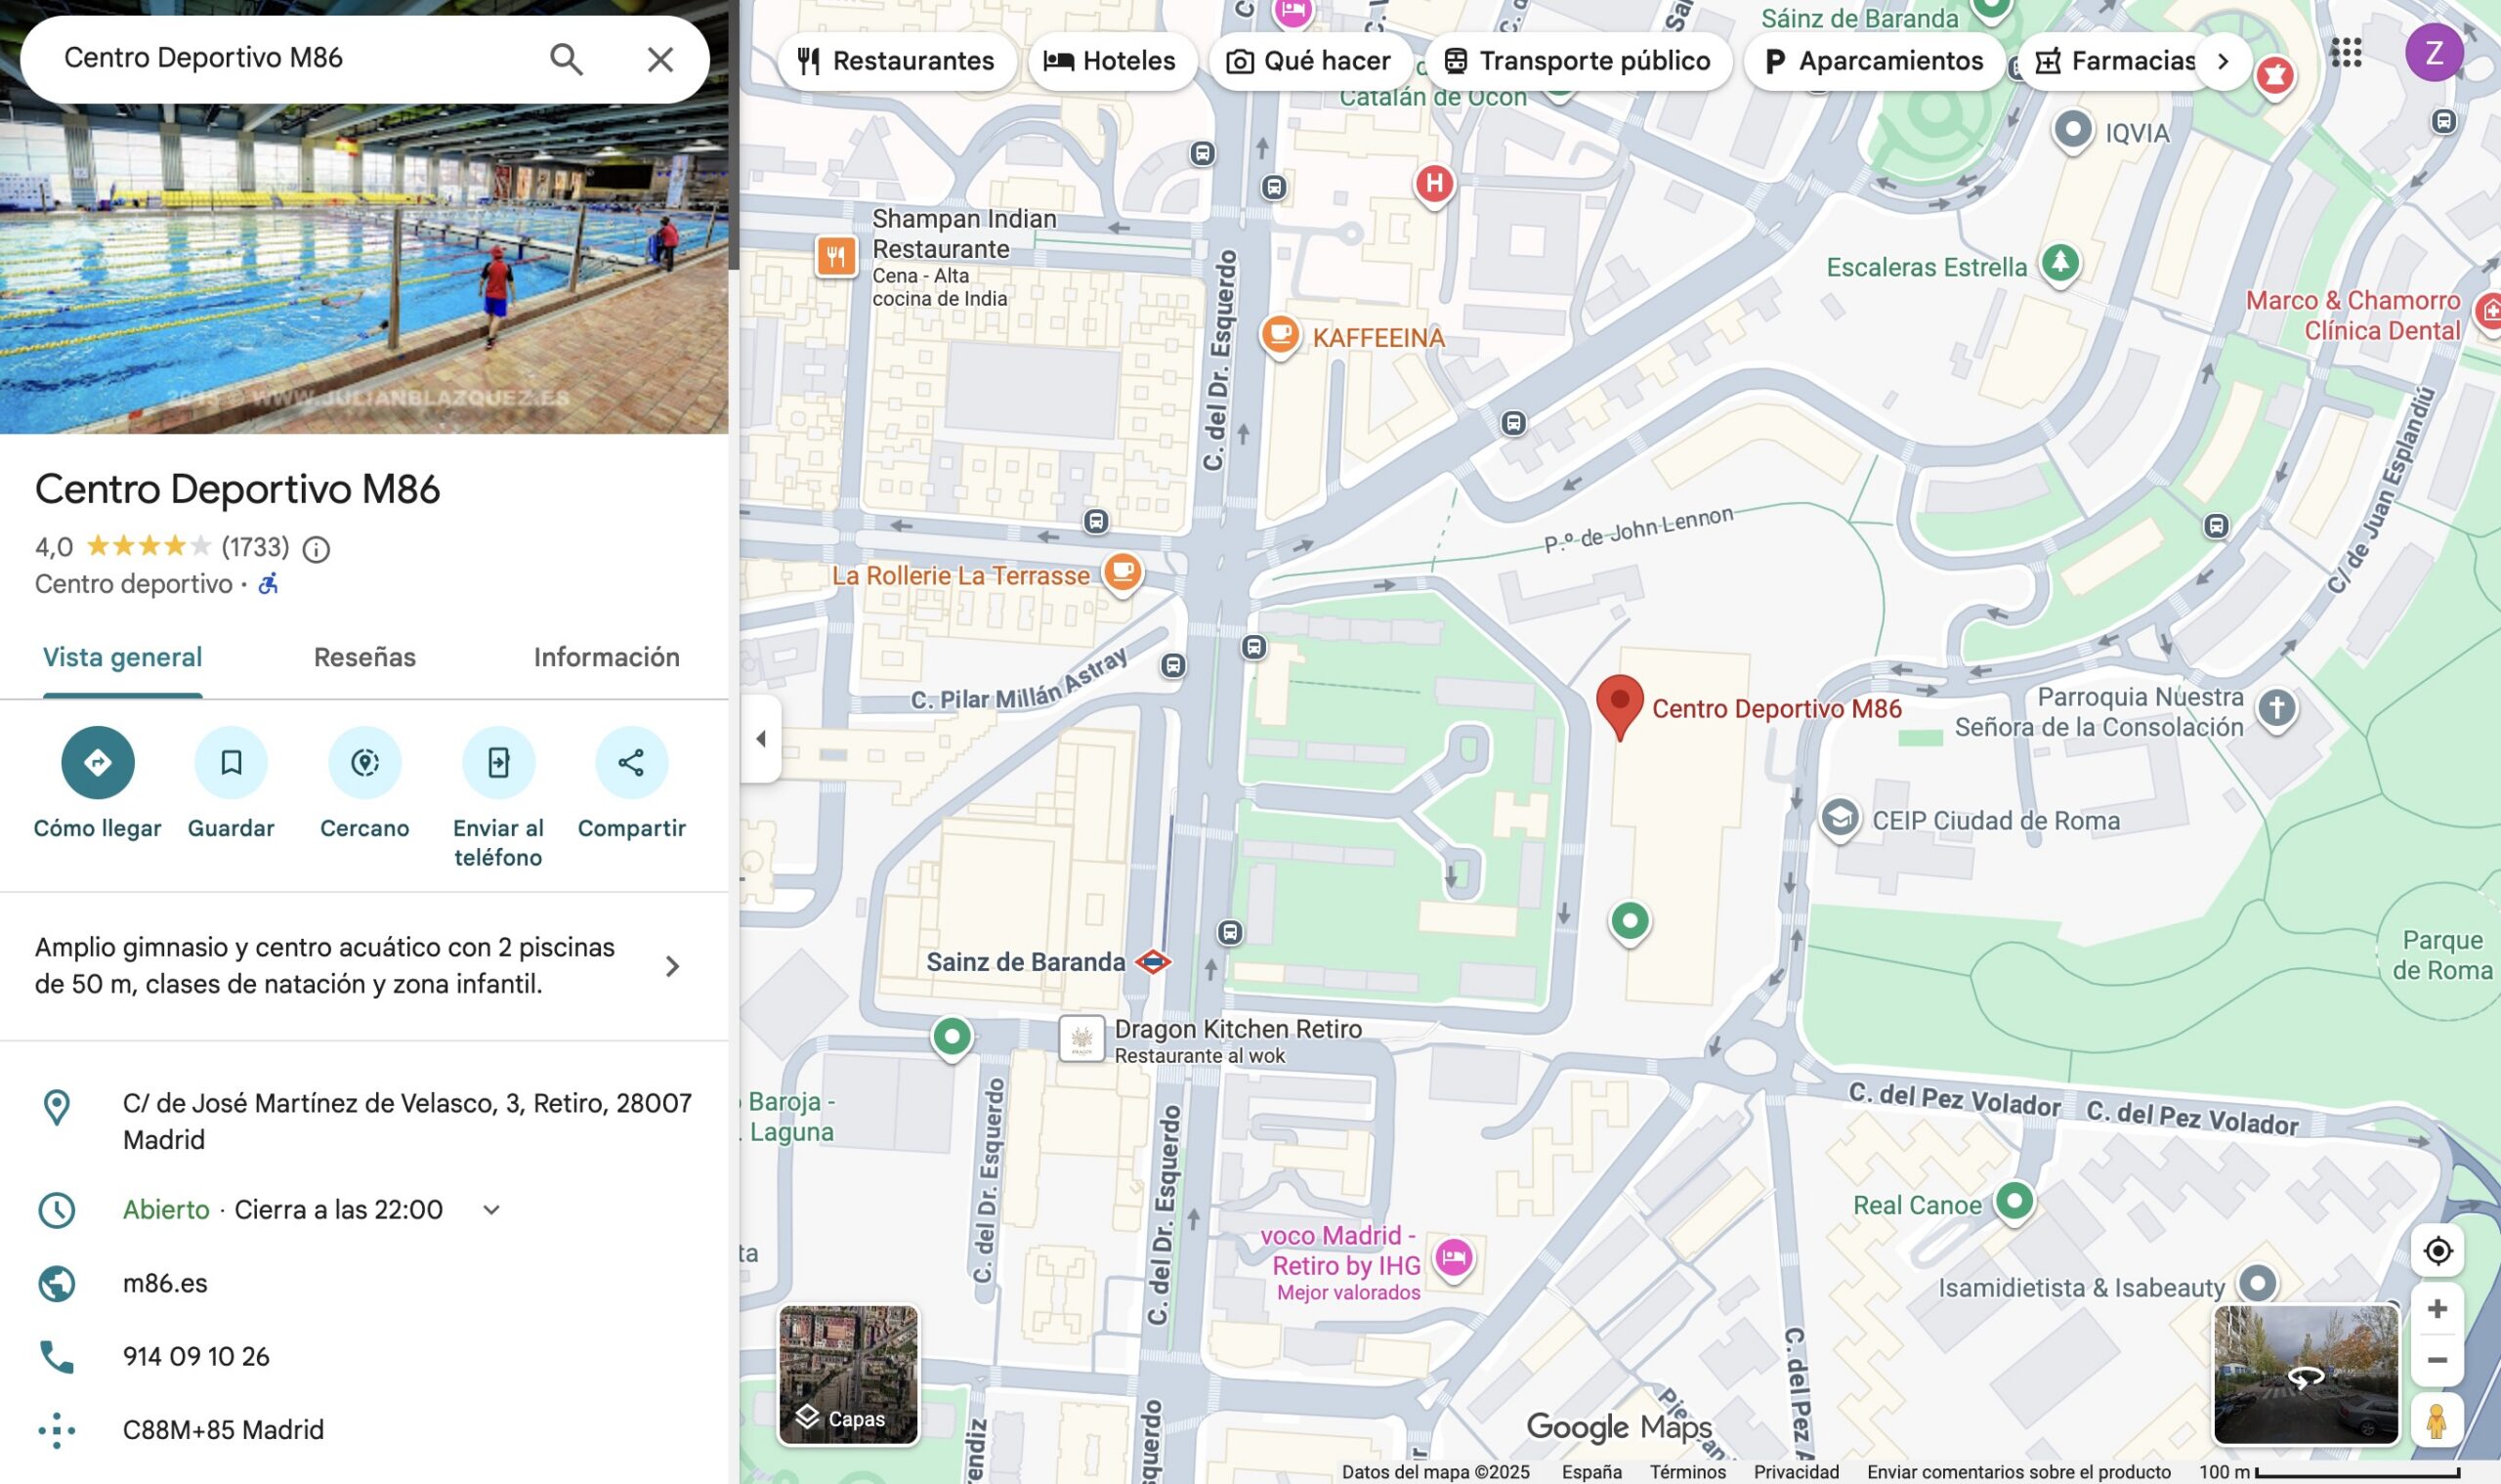Click Enviar al teléfono icon

(498, 763)
